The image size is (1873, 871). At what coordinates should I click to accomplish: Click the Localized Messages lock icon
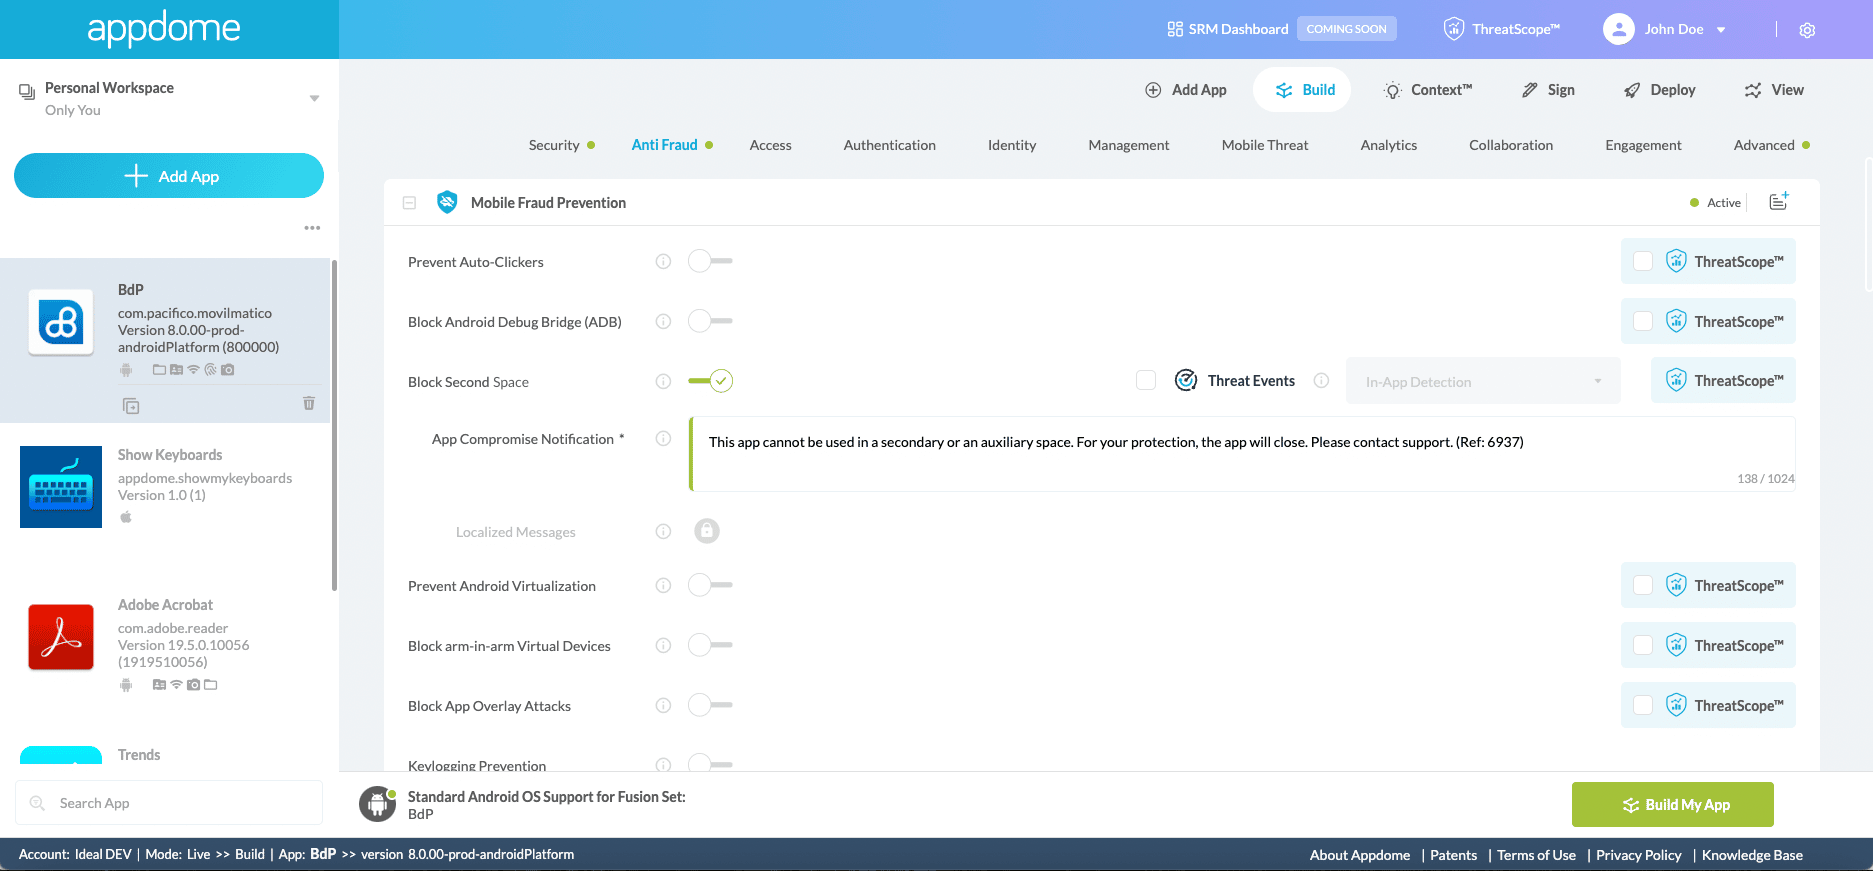point(707,531)
